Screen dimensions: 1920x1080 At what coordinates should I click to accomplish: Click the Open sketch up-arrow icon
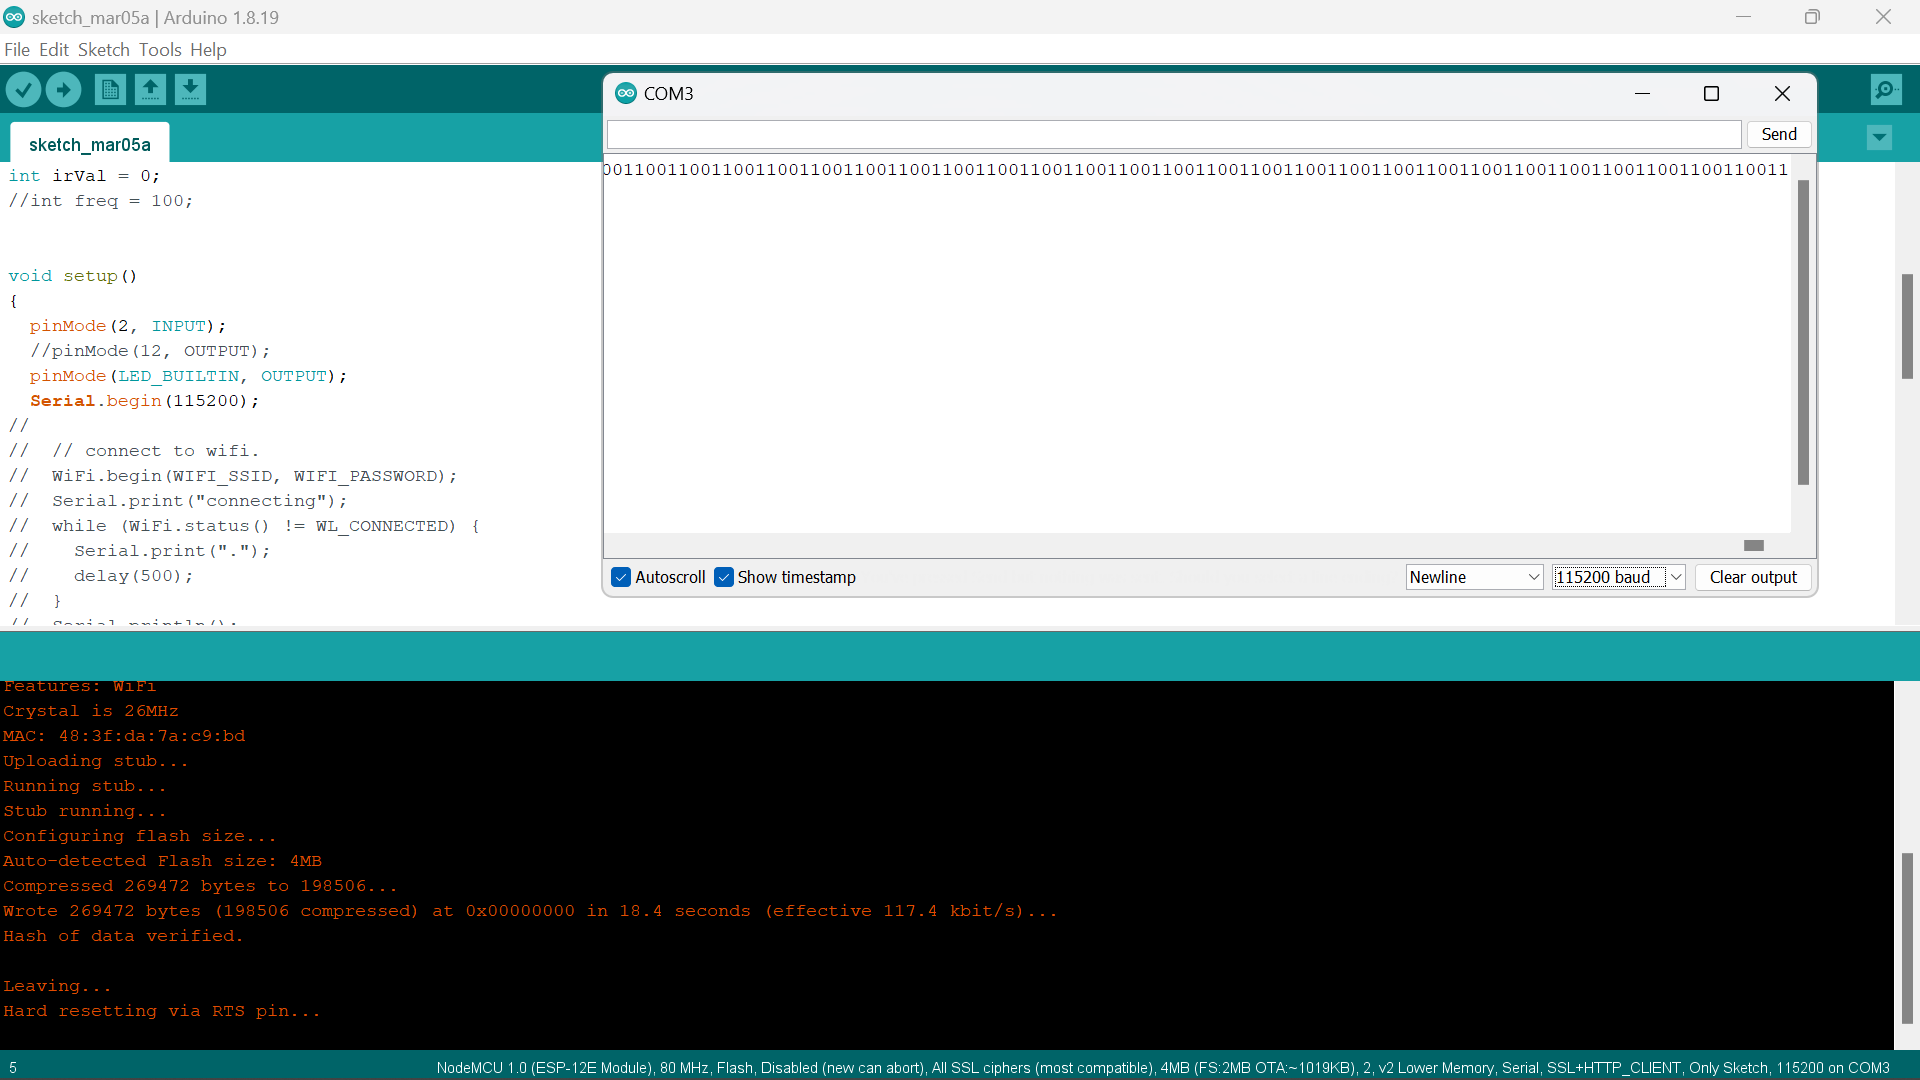click(150, 90)
